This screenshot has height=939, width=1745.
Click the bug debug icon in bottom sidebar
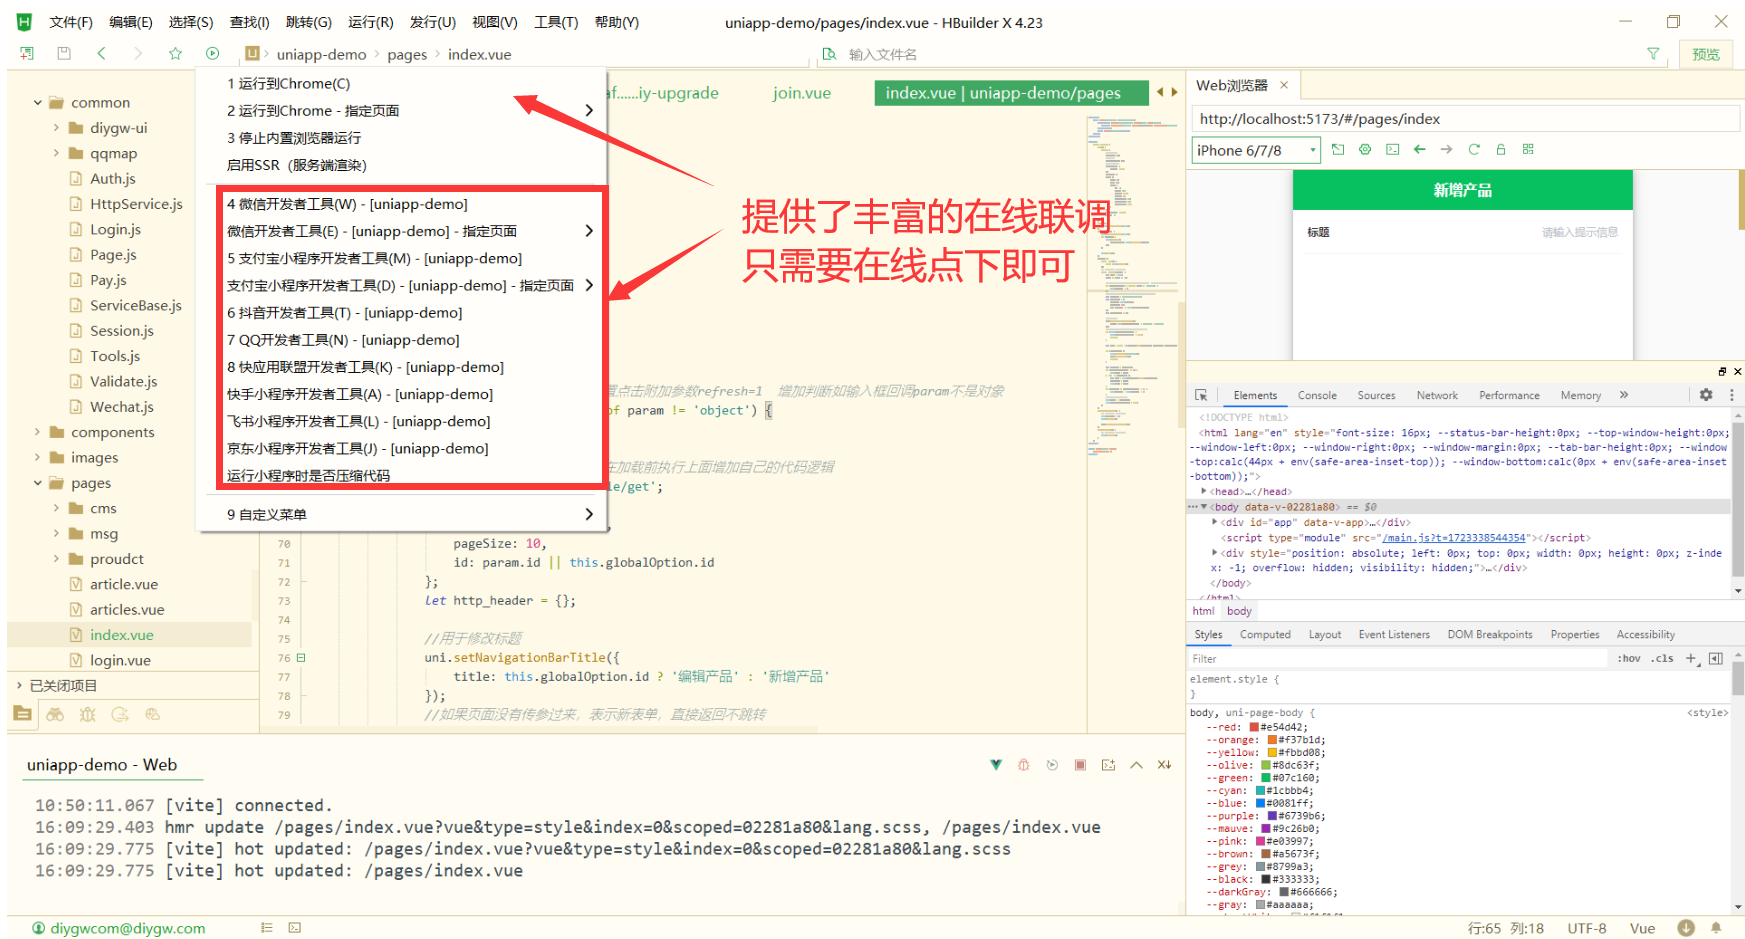point(88,714)
